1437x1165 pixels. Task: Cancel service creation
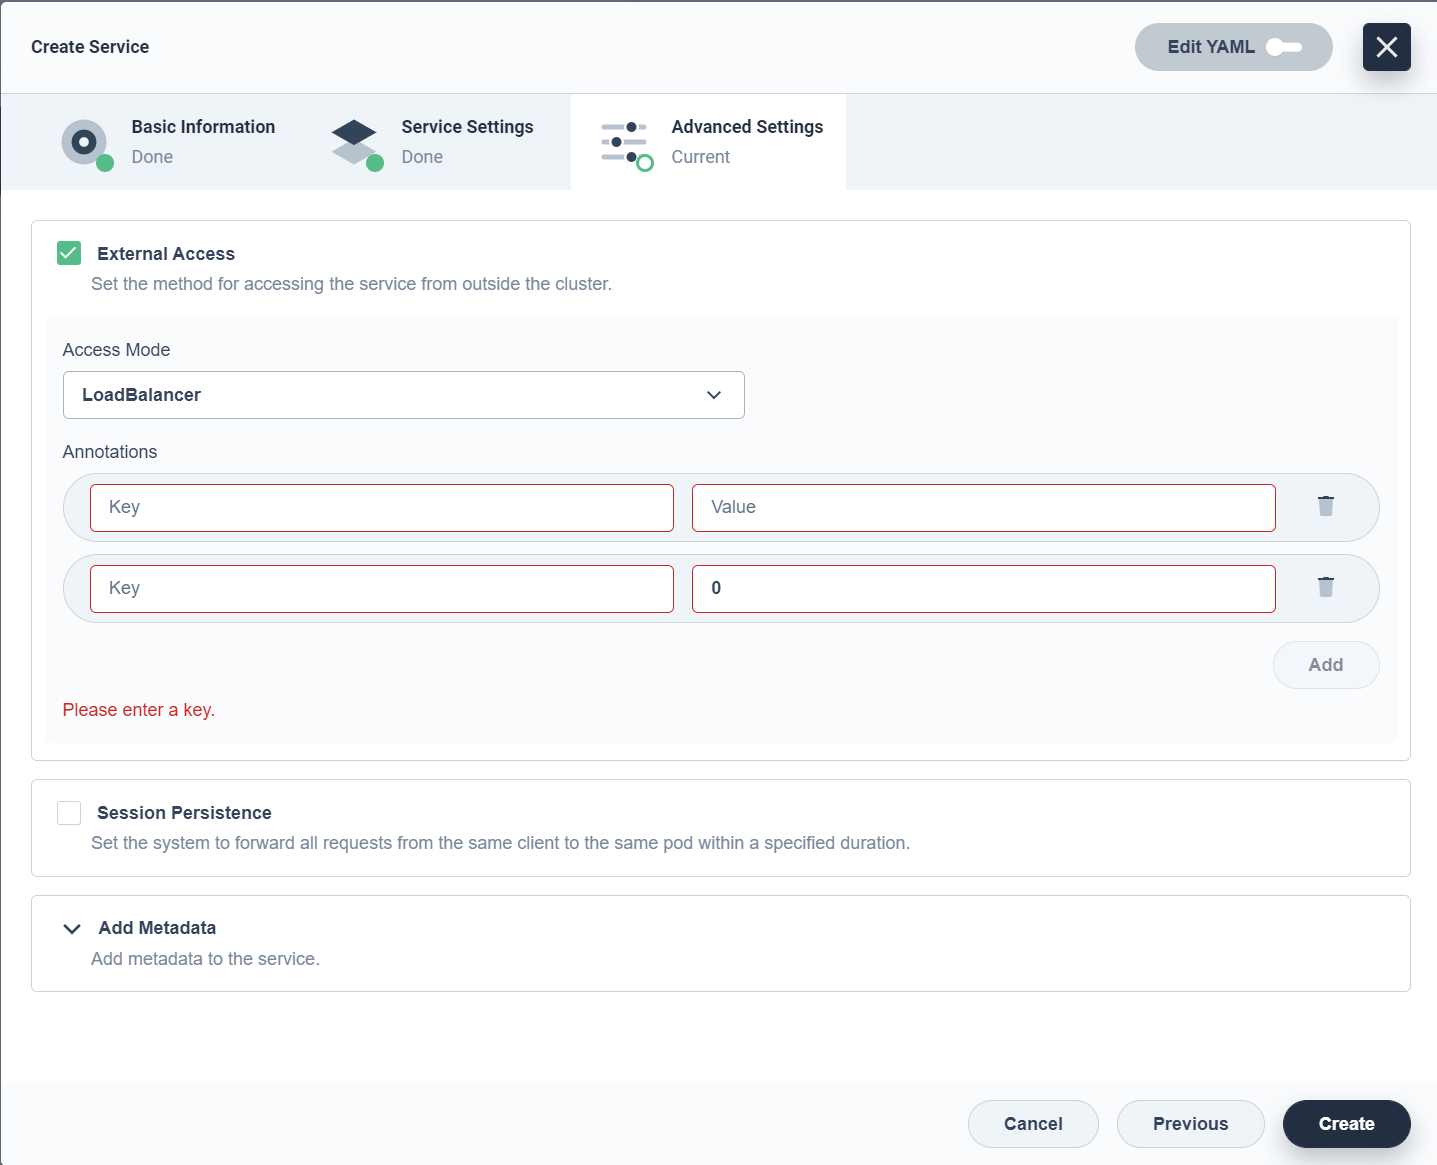tap(1033, 1123)
